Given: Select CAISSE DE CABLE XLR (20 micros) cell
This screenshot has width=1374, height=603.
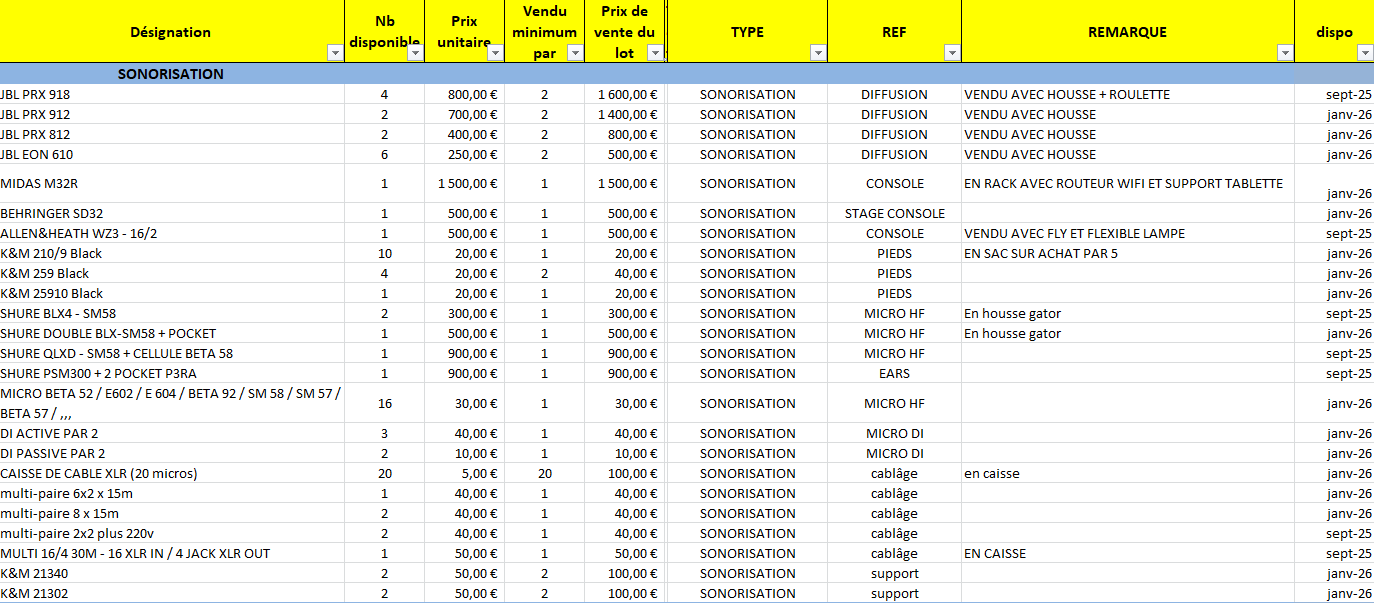Looking at the screenshot, I should tap(171, 473).
